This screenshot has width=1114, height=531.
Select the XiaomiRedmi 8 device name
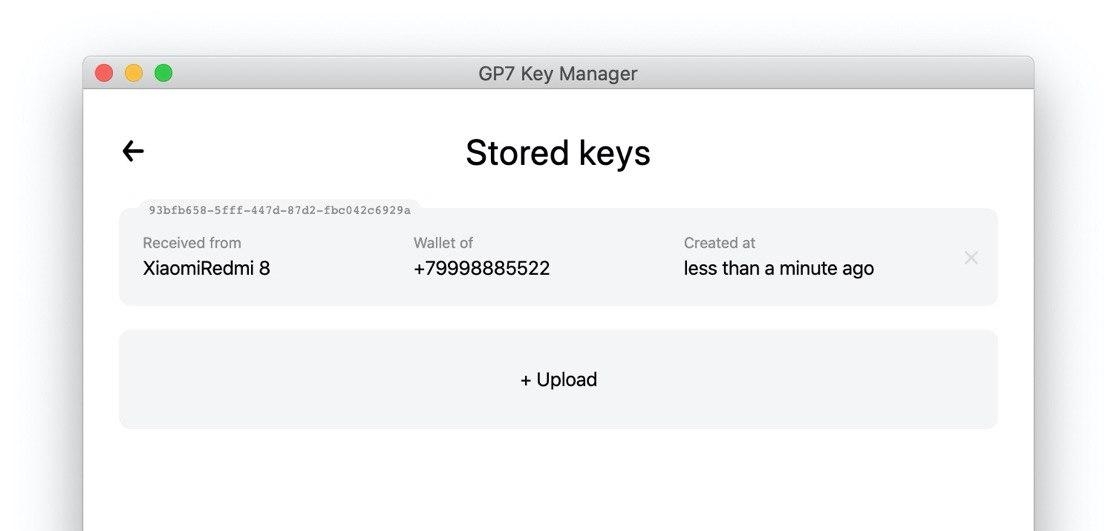pyautogui.click(x=206, y=268)
